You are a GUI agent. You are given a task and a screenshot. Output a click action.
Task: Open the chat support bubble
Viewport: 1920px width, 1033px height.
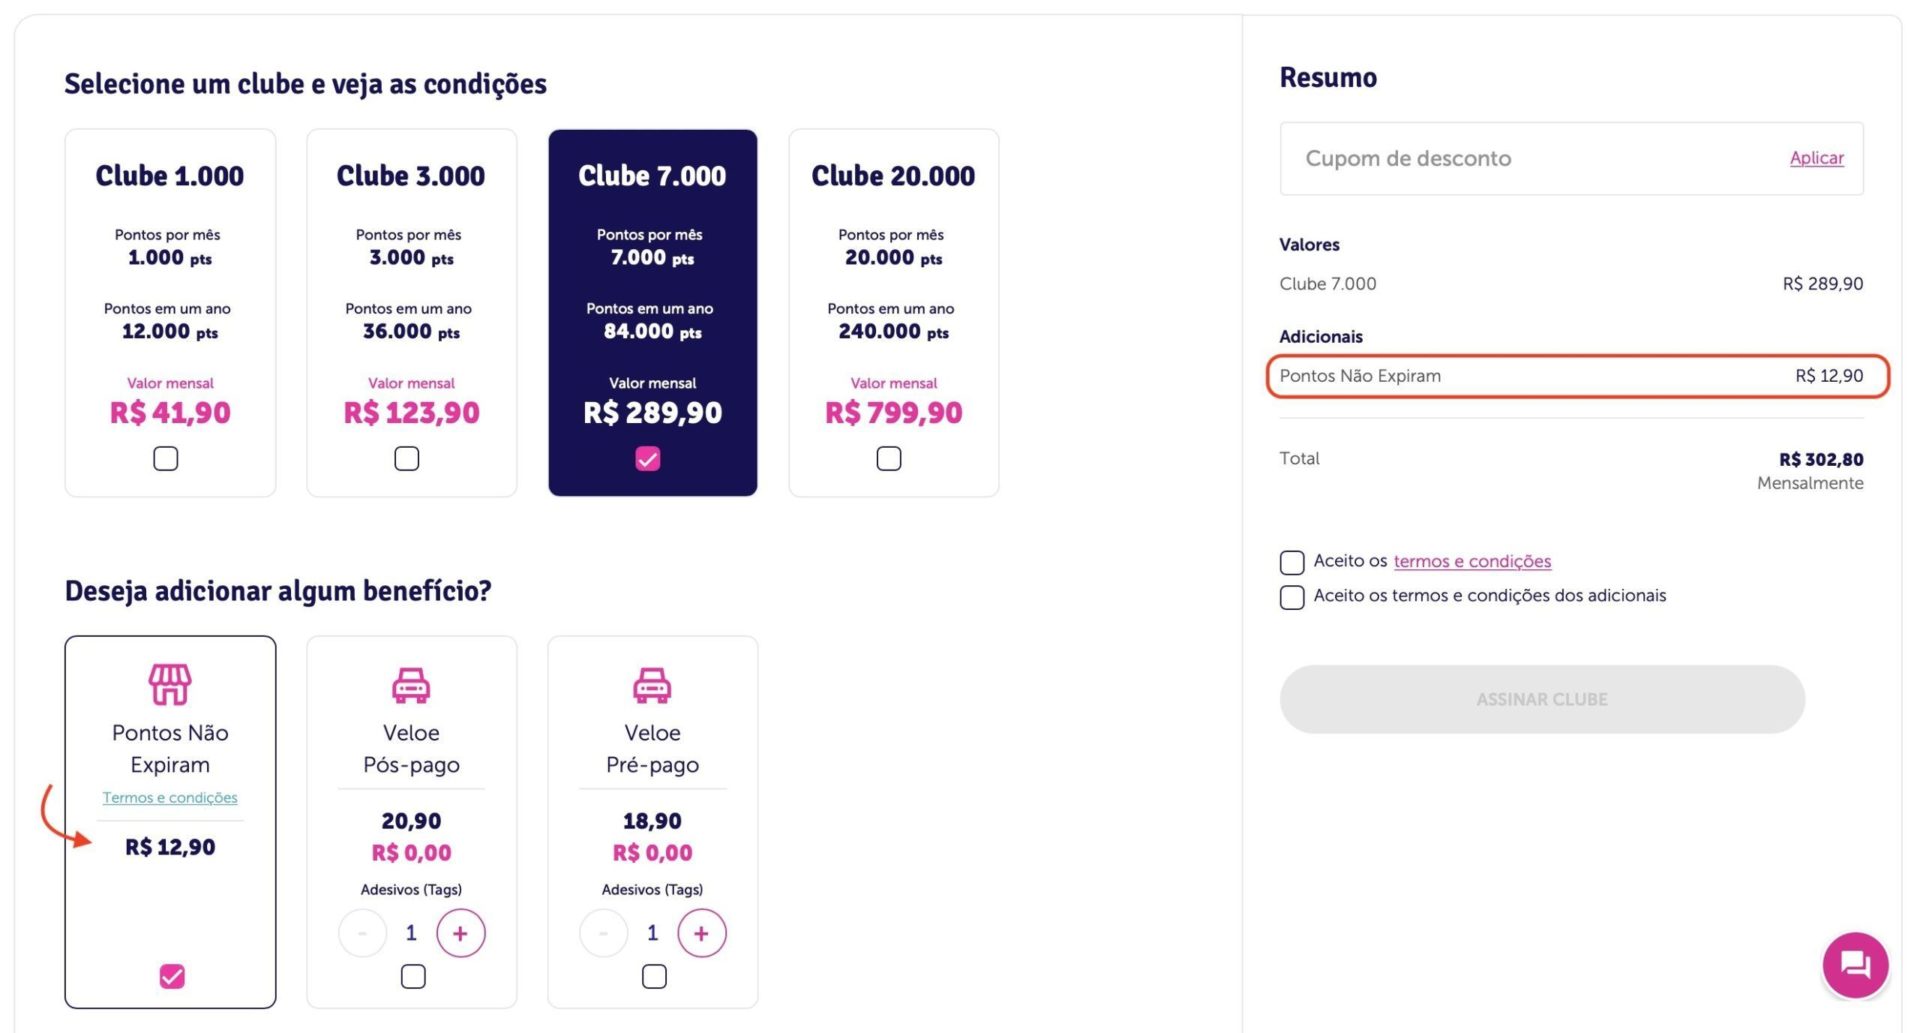click(x=1855, y=965)
